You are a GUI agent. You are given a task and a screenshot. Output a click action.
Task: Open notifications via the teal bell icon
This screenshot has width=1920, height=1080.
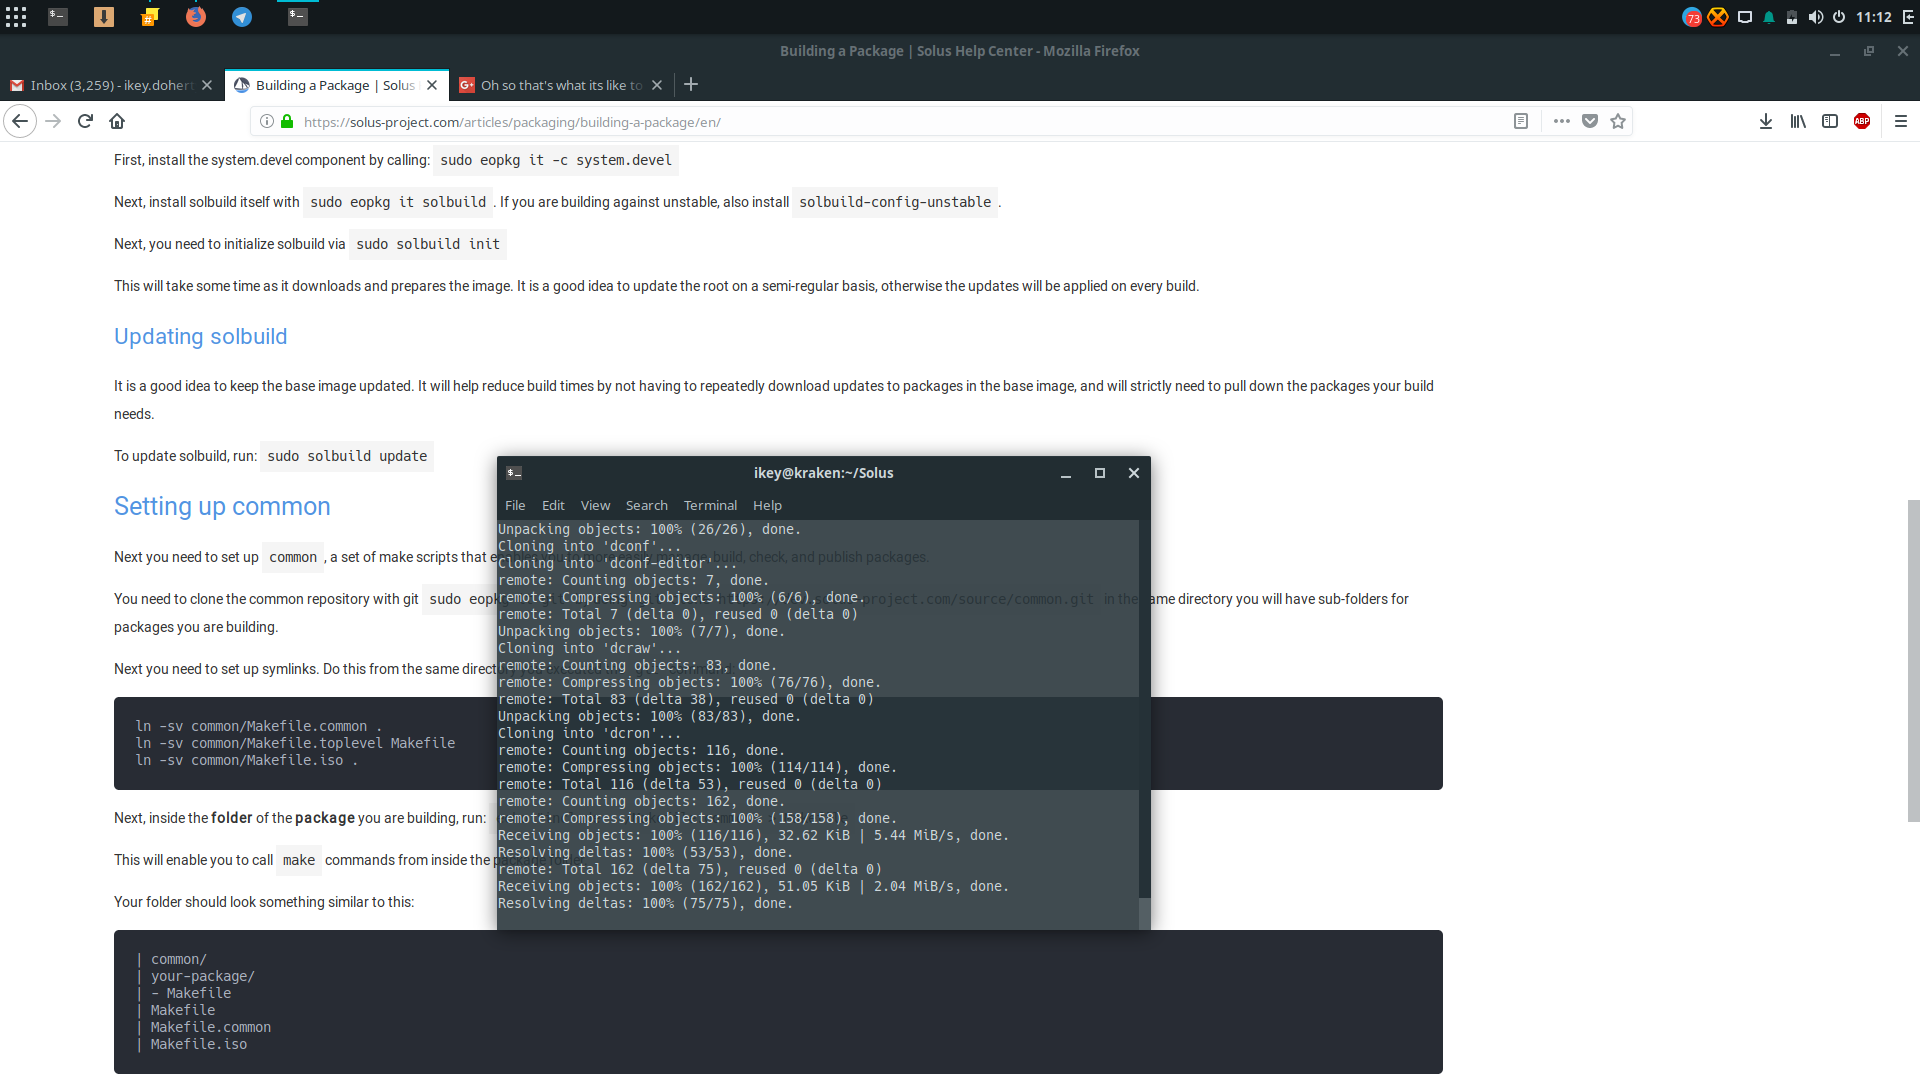tap(1769, 17)
